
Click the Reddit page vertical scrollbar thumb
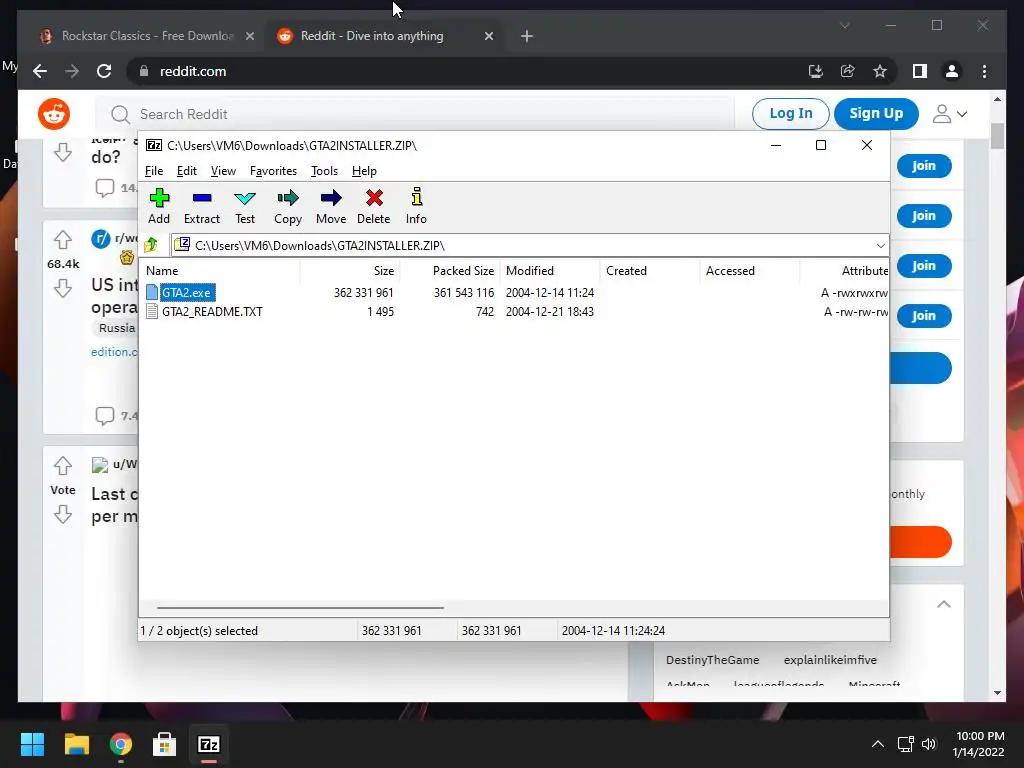click(x=997, y=136)
